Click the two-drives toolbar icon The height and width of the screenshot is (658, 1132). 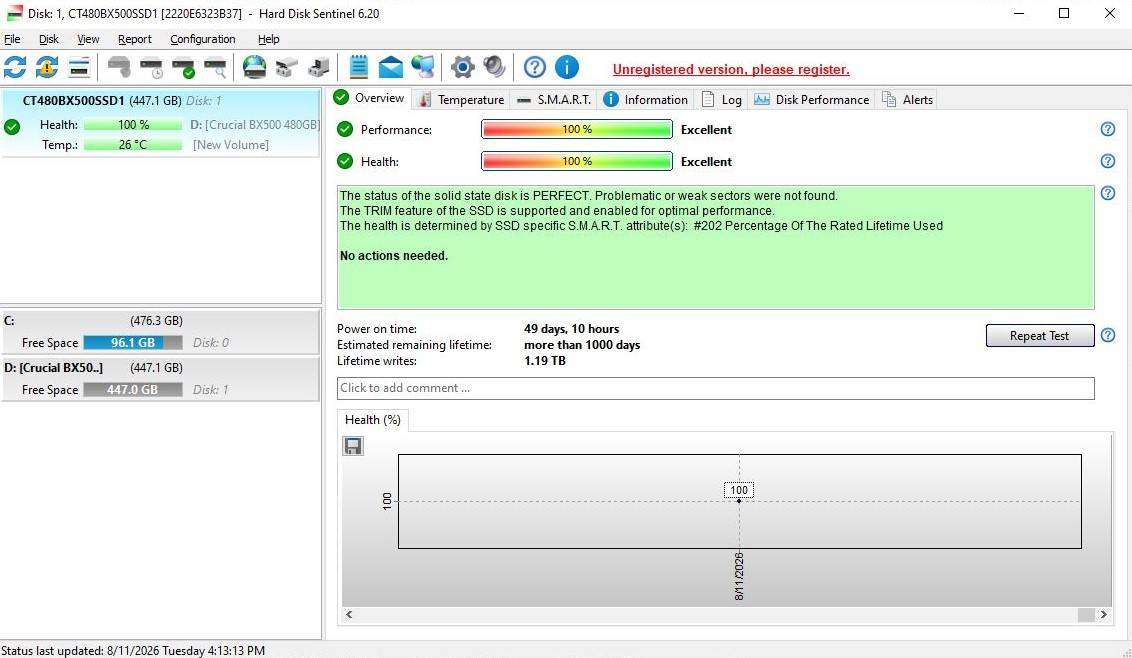tap(287, 67)
